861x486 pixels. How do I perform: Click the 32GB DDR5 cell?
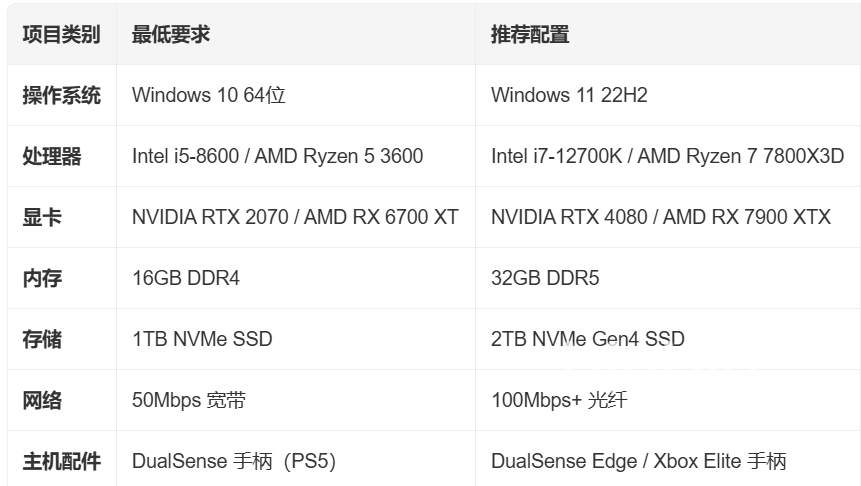coord(668,278)
